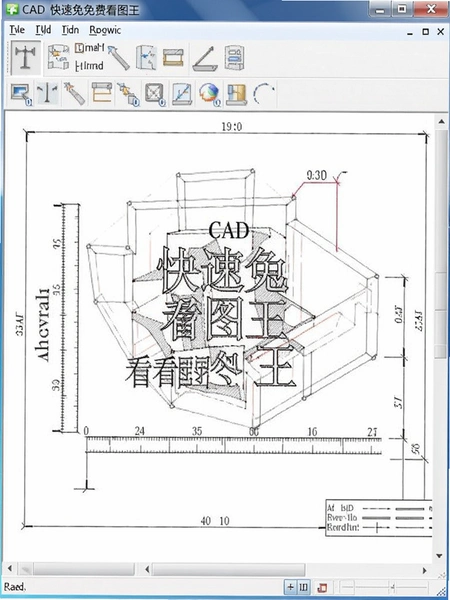Restore the inner document window
The image size is (450, 600).
point(426,32)
